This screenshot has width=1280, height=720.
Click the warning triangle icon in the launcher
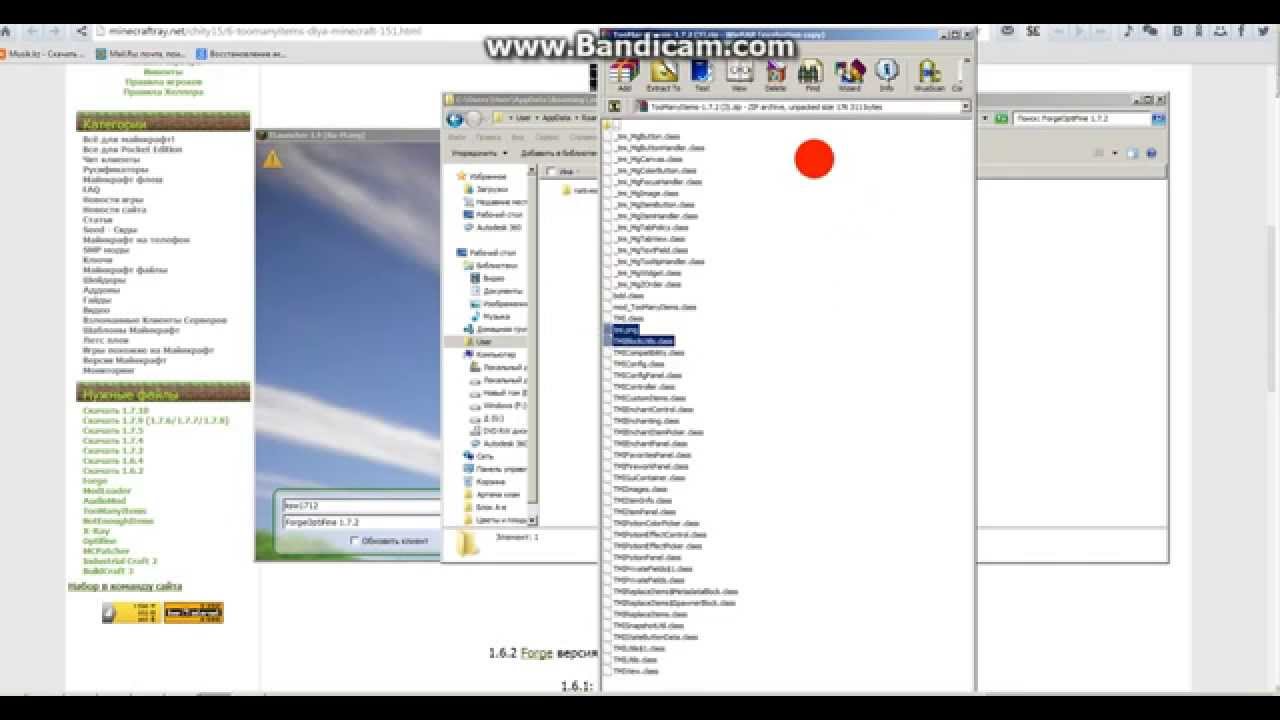[x=272, y=159]
